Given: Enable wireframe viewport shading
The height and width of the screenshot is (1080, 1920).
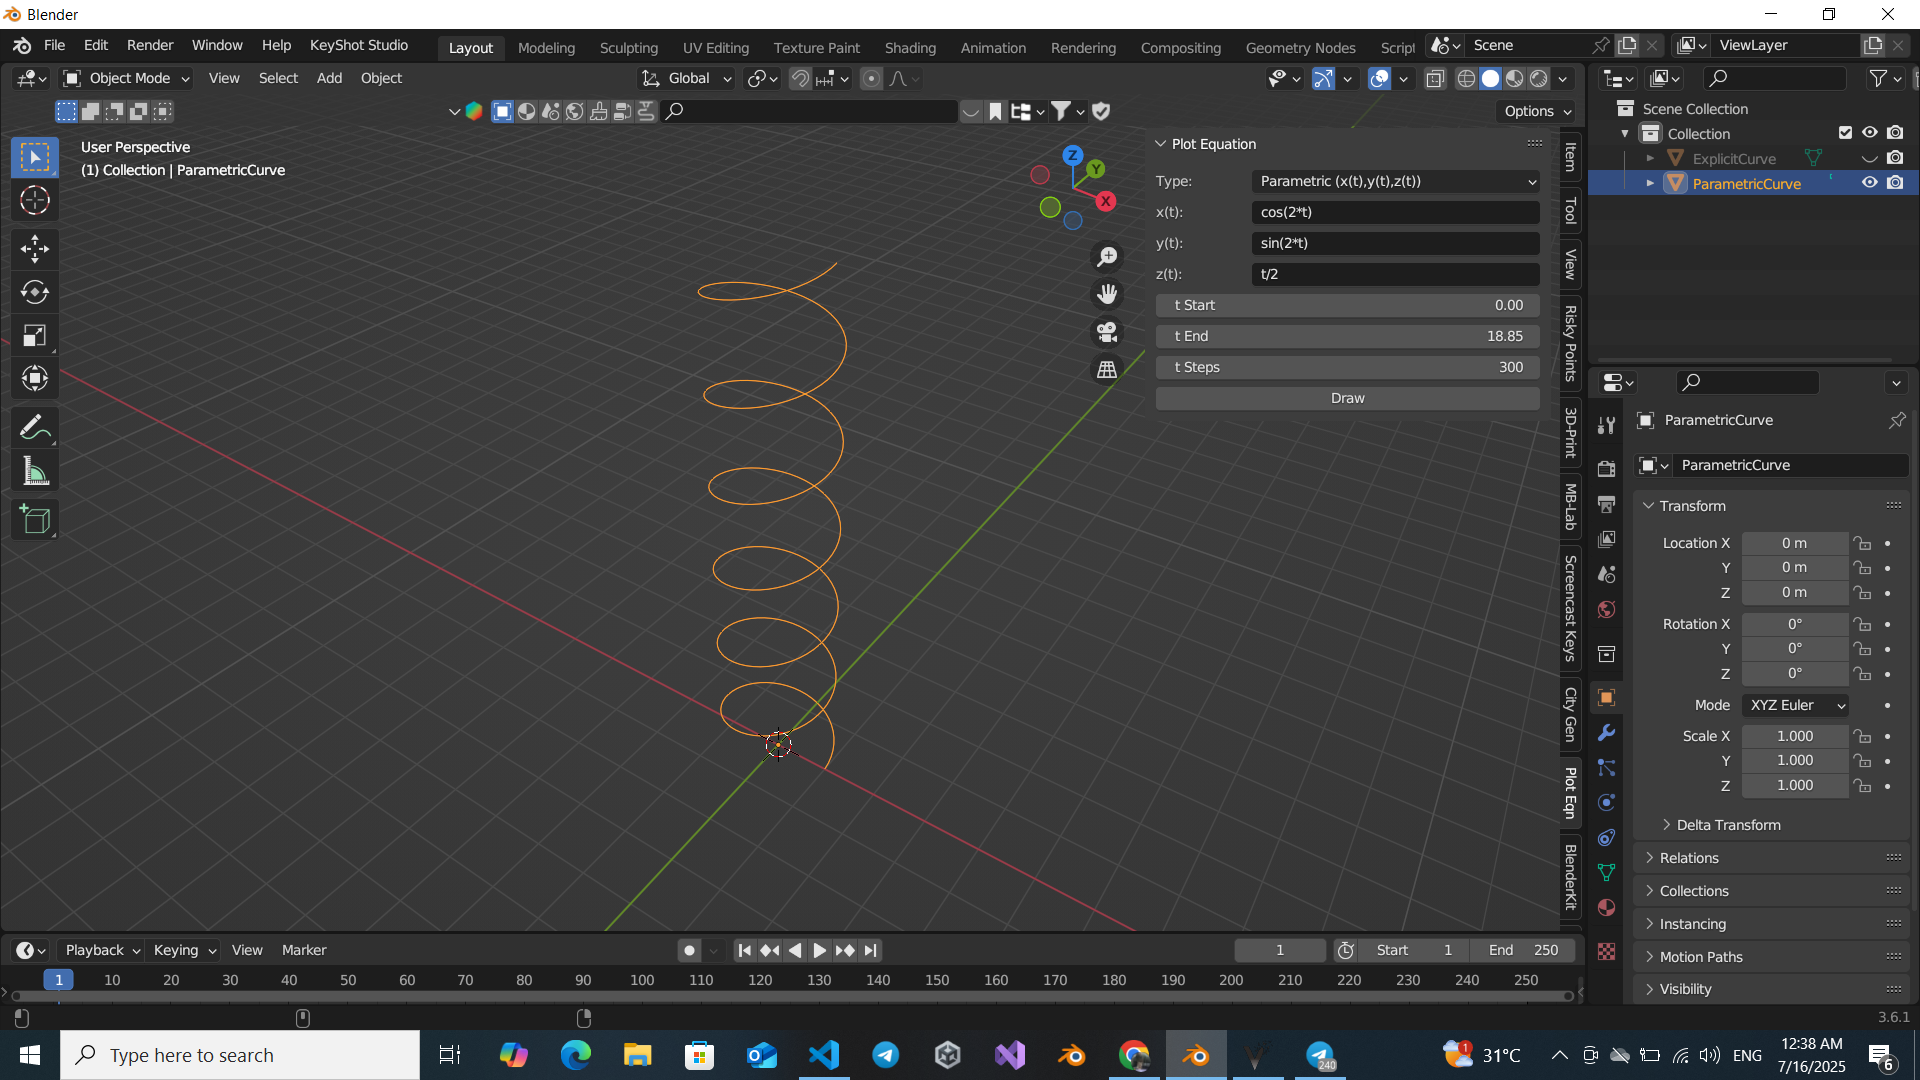Looking at the screenshot, I should [1466, 78].
